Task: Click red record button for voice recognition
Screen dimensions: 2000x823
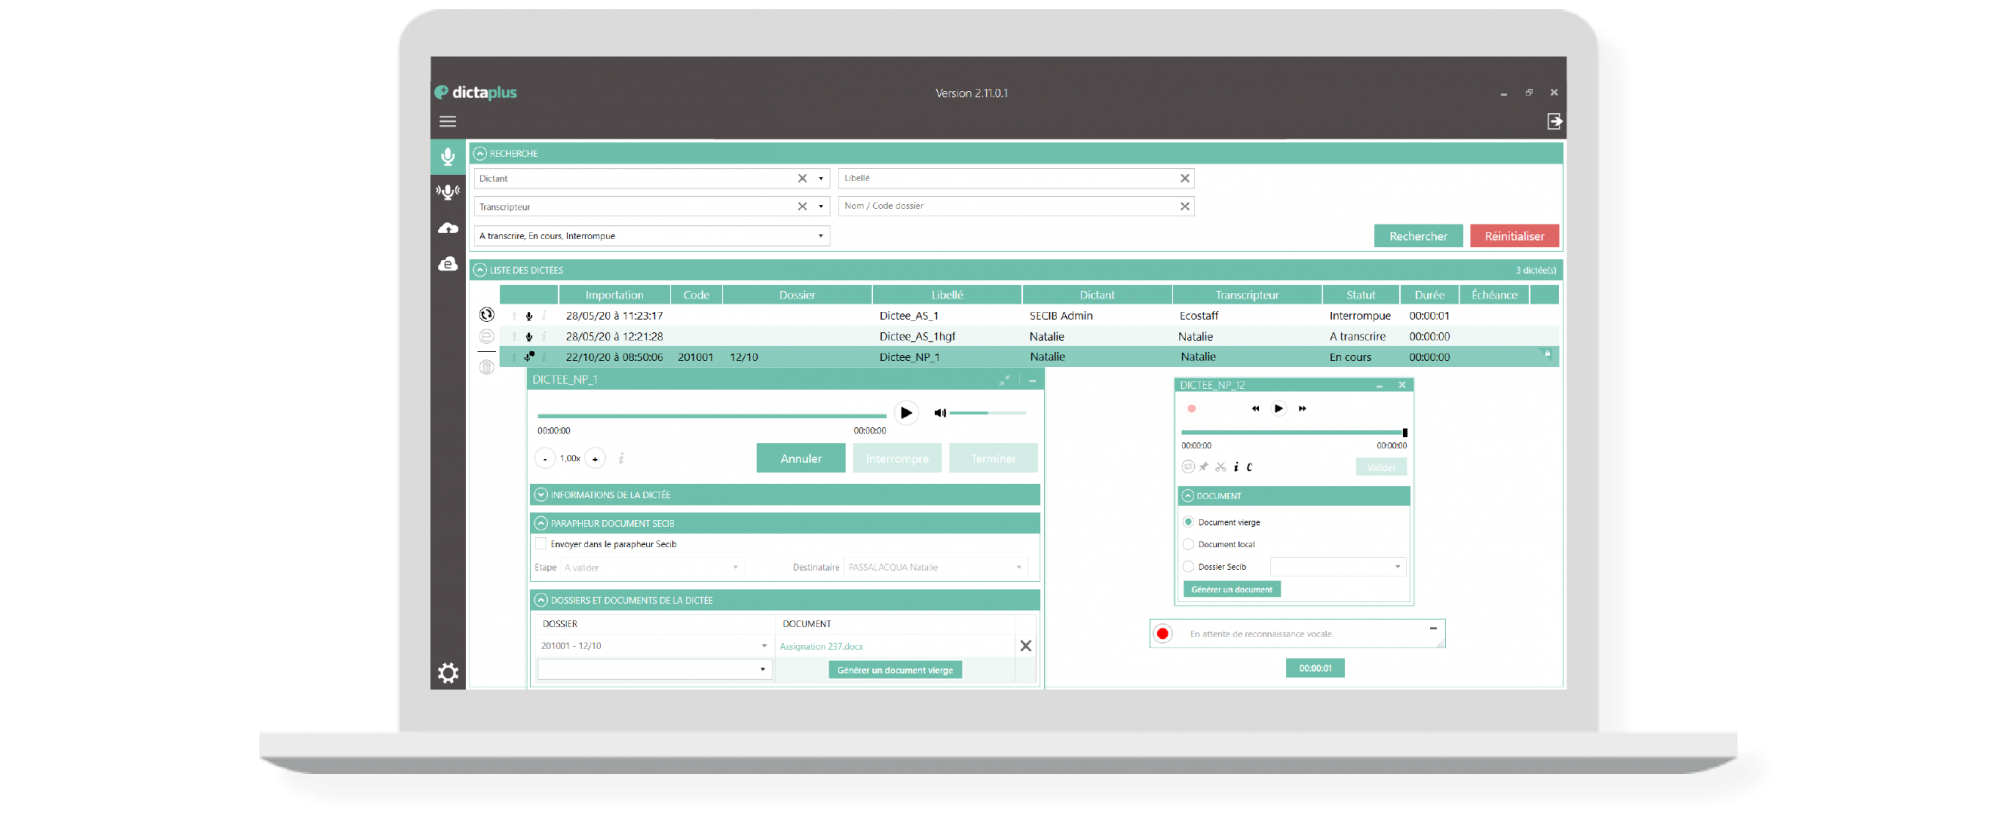Action: click(1162, 634)
